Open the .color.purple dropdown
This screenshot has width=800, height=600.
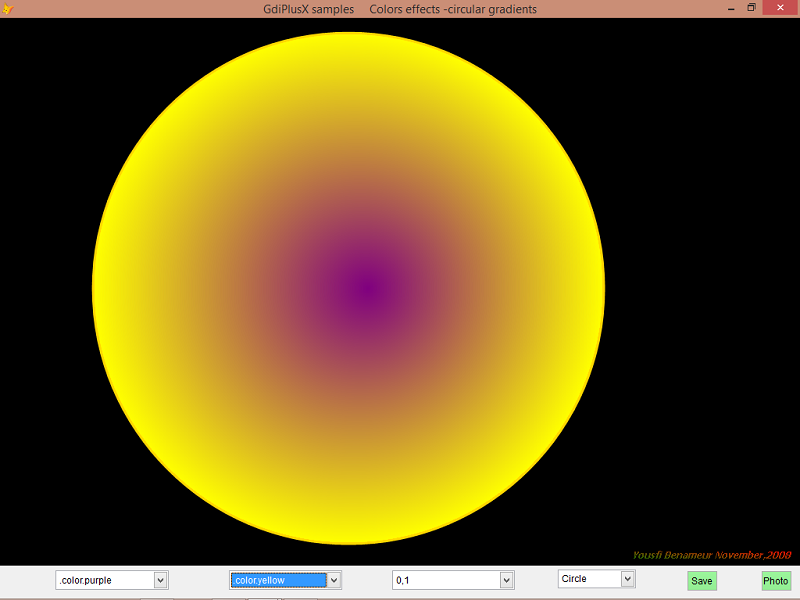(x=161, y=579)
